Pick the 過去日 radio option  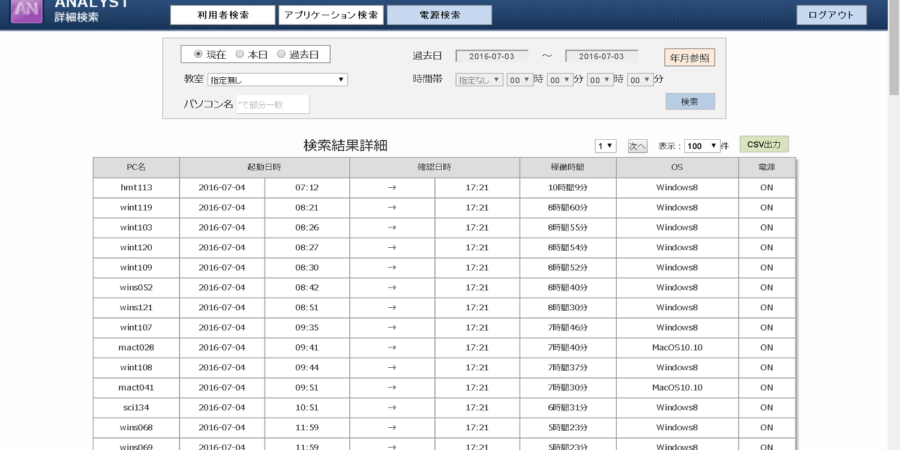click(281, 54)
